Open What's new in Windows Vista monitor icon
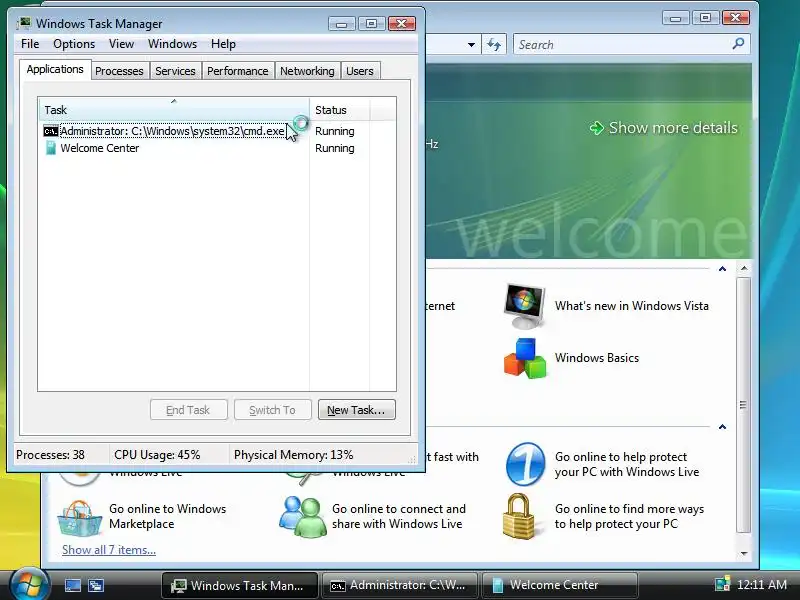Screen dimensions: 800x600 [524, 306]
